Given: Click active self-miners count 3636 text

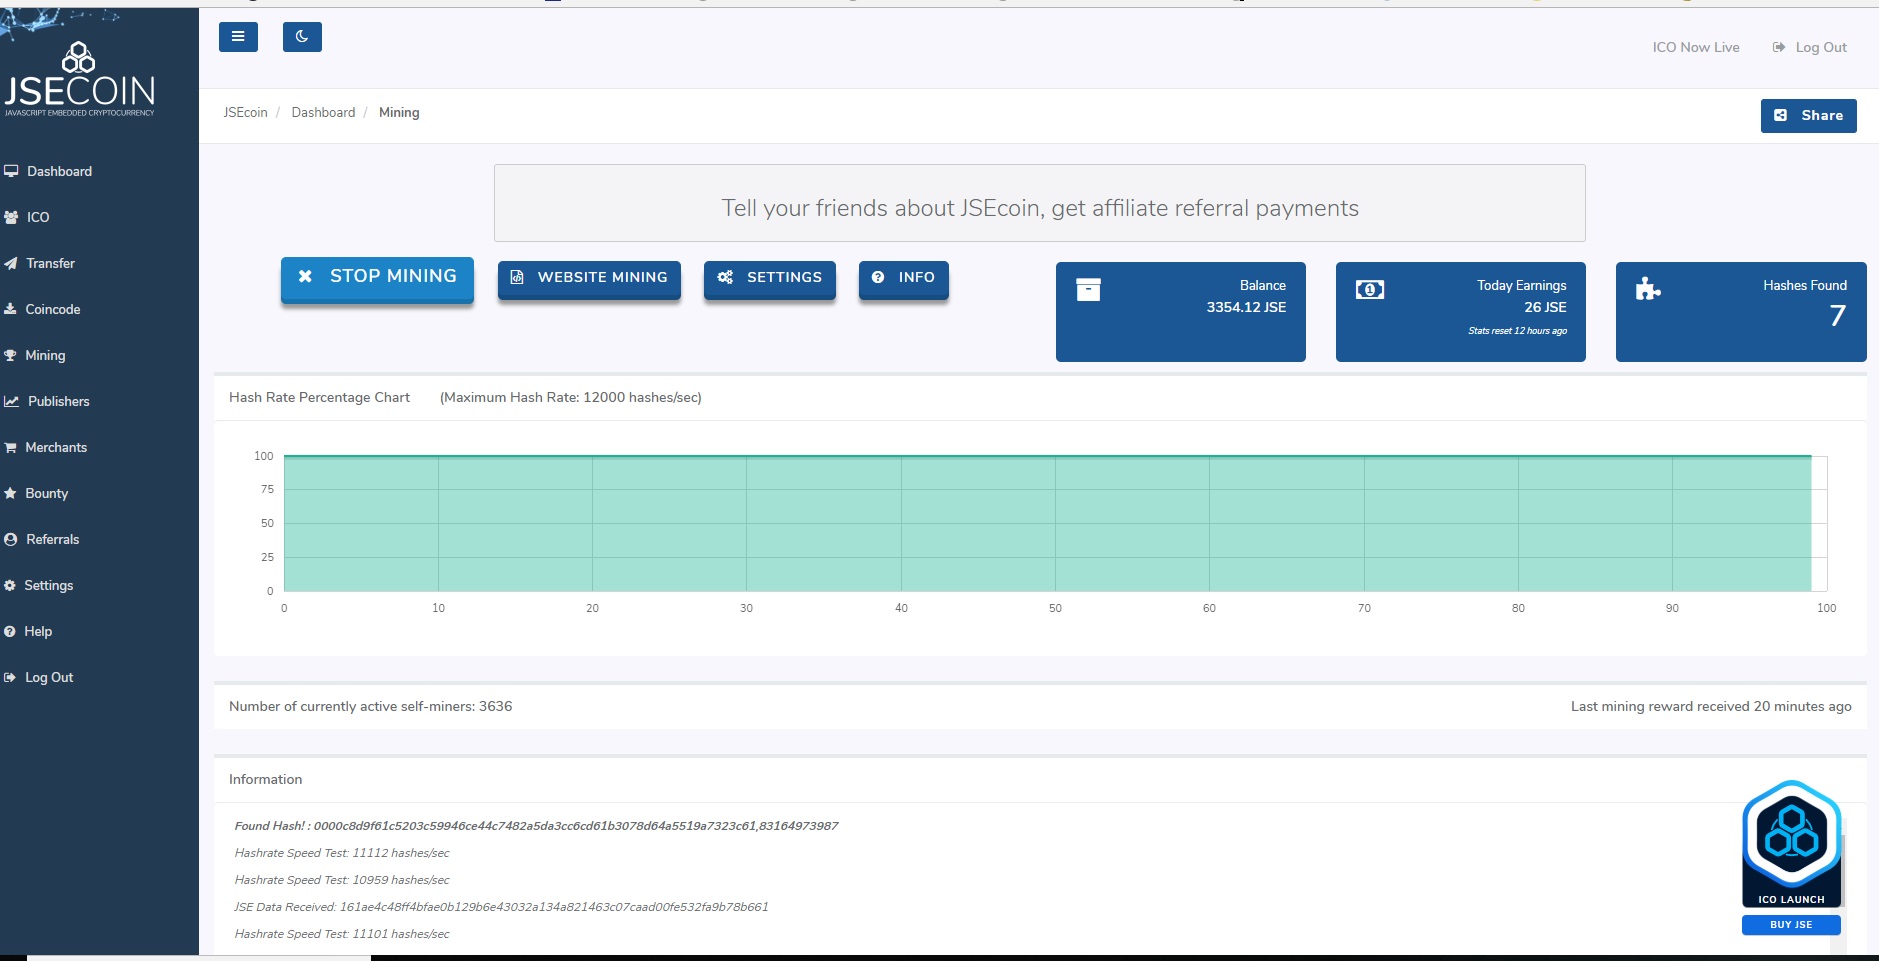Looking at the screenshot, I should pos(370,706).
